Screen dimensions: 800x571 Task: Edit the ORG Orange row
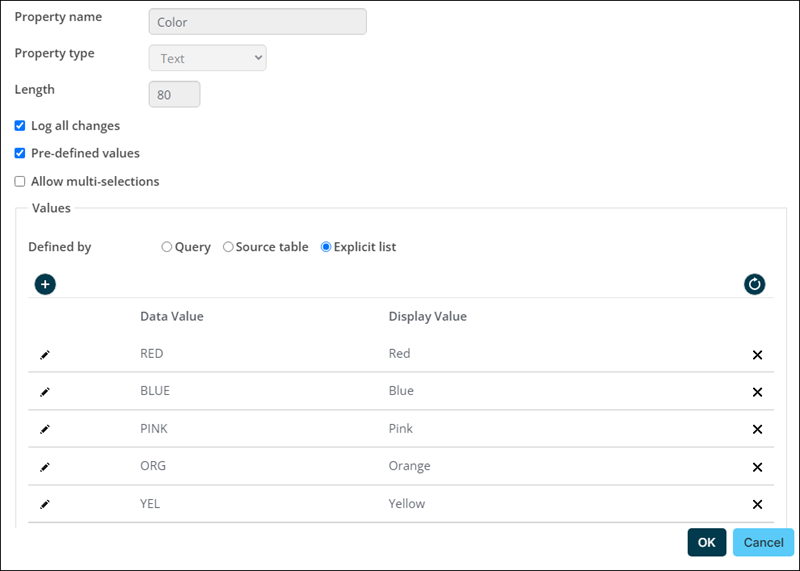(45, 467)
